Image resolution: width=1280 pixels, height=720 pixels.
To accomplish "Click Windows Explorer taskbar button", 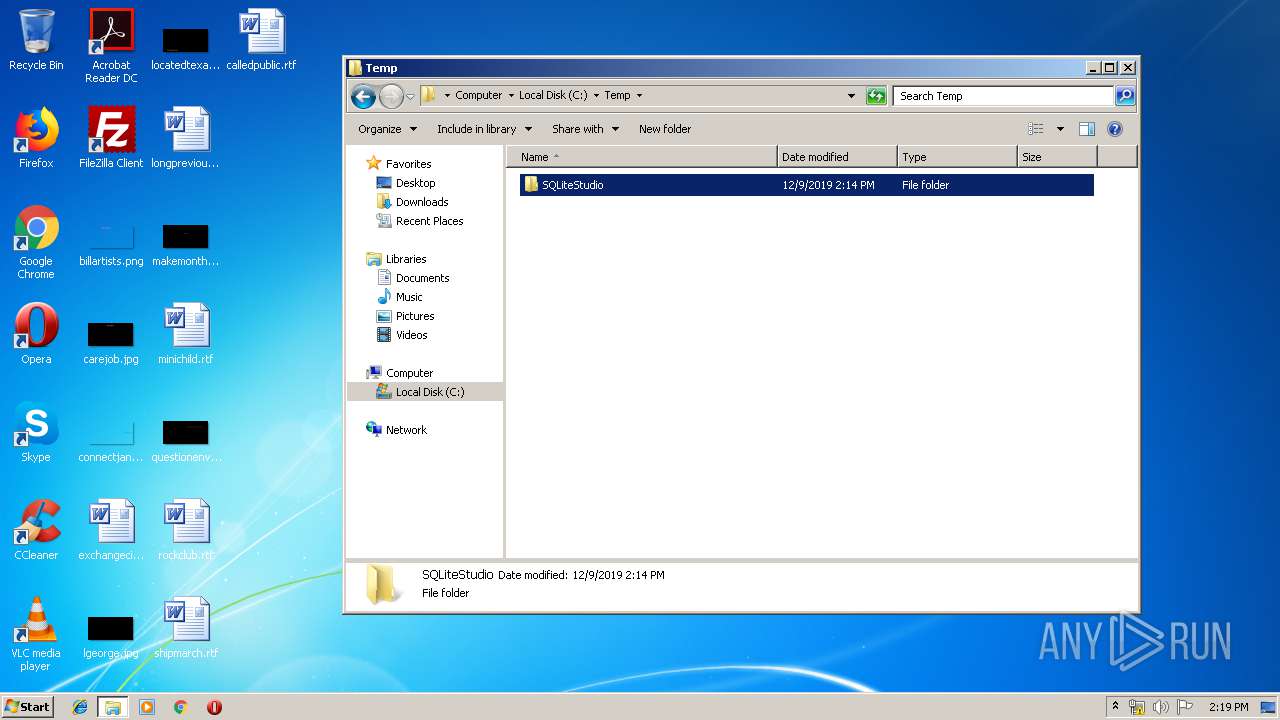I will tap(112, 707).
